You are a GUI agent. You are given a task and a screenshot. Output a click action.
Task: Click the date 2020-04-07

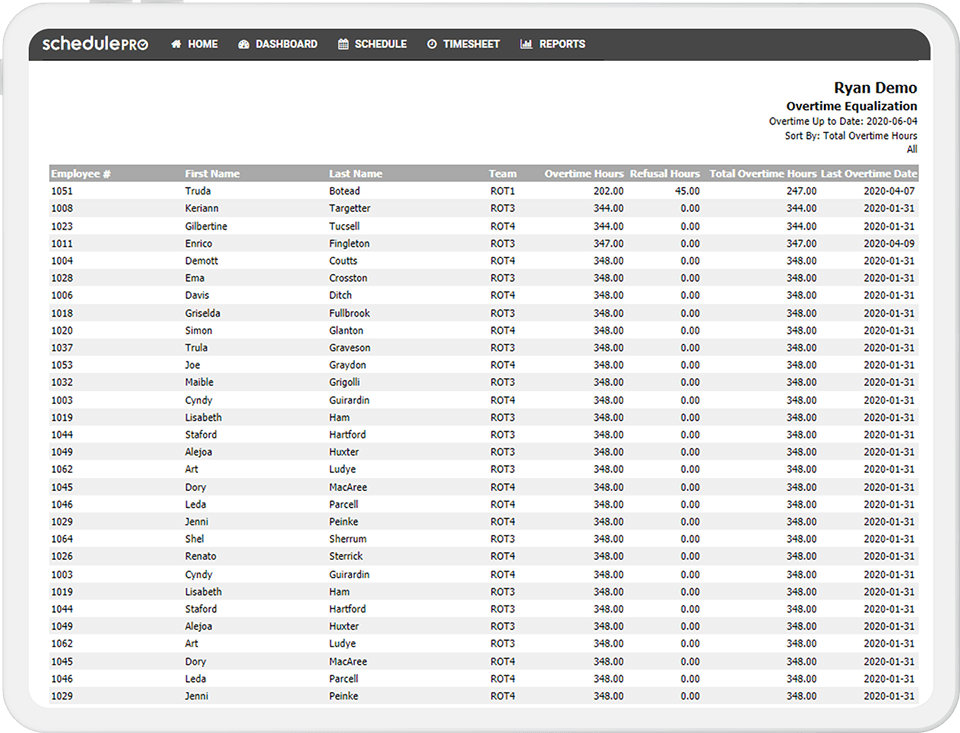889,191
